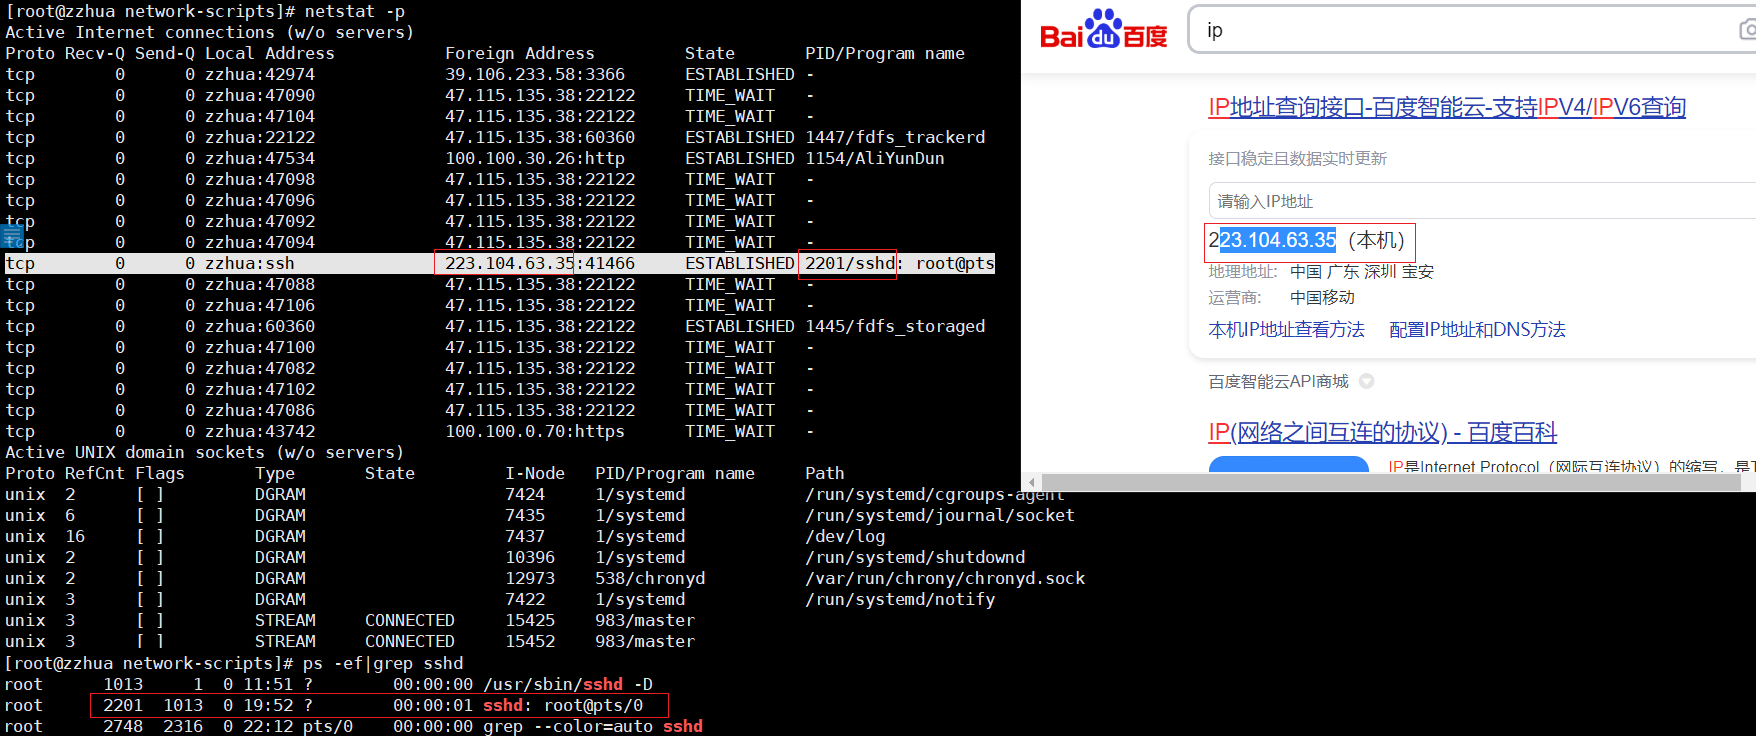Click the 538/chronyd program entry
1756x736 pixels.
pyautogui.click(x=650, y=578)
